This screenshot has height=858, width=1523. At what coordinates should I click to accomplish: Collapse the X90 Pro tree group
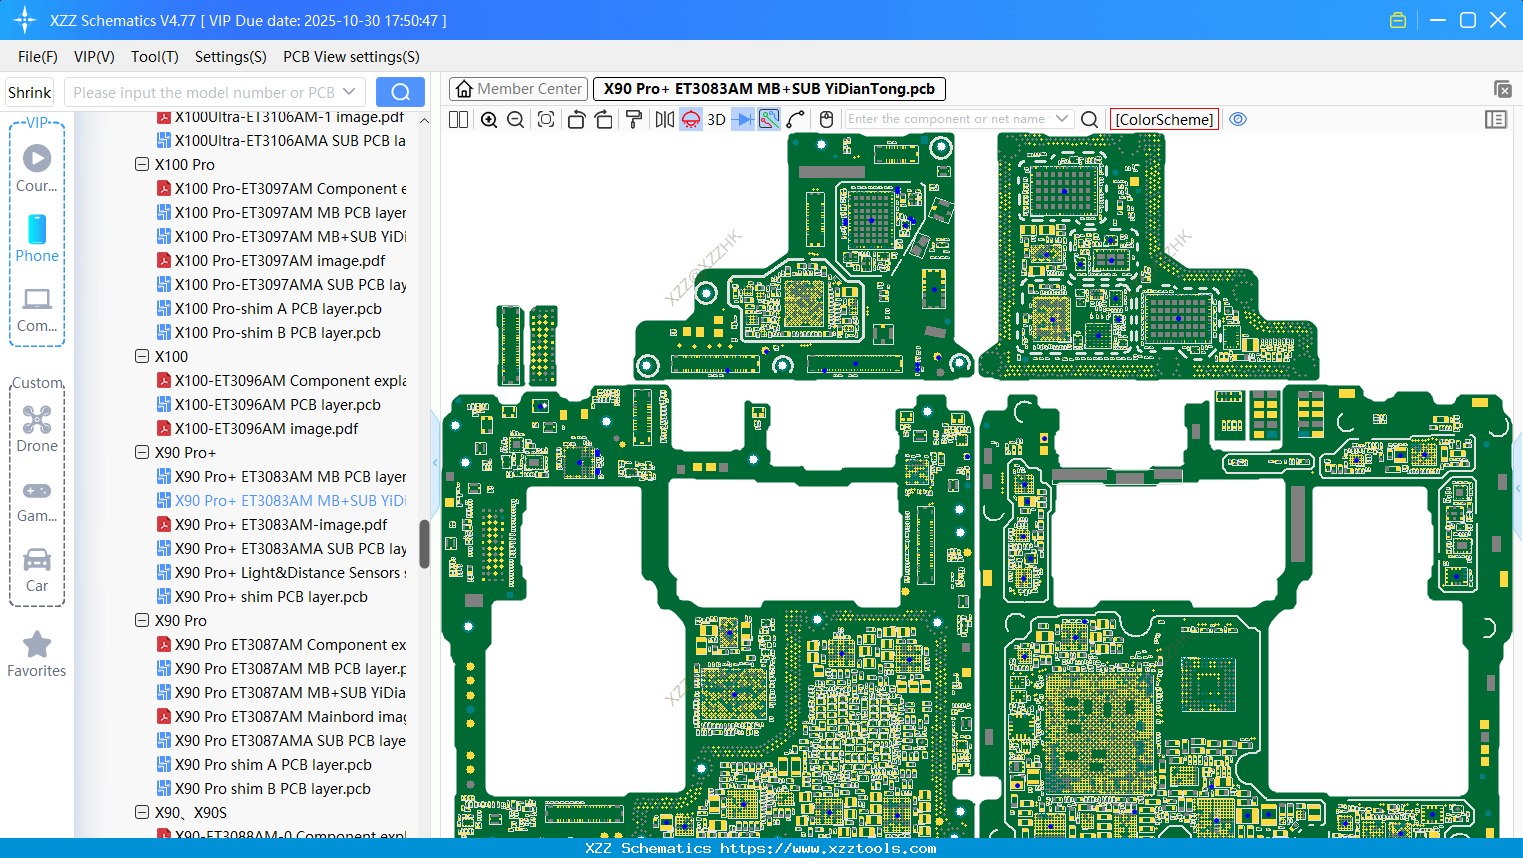click(x=142, y=620)
